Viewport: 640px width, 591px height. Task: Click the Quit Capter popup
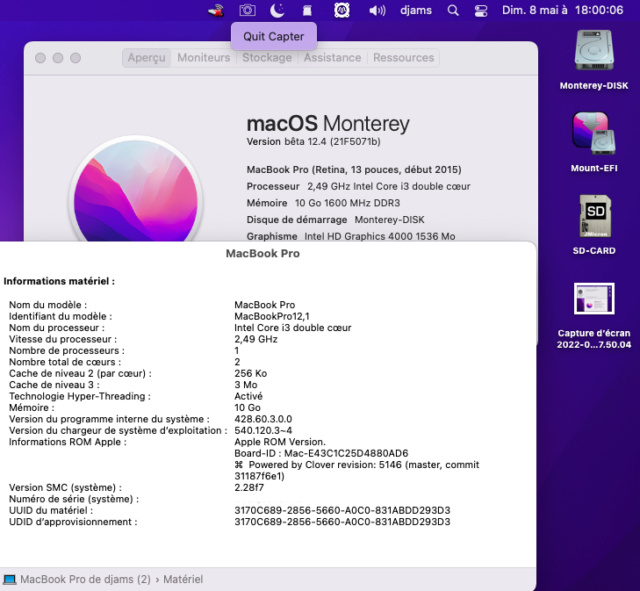click(x=273, y=36)
